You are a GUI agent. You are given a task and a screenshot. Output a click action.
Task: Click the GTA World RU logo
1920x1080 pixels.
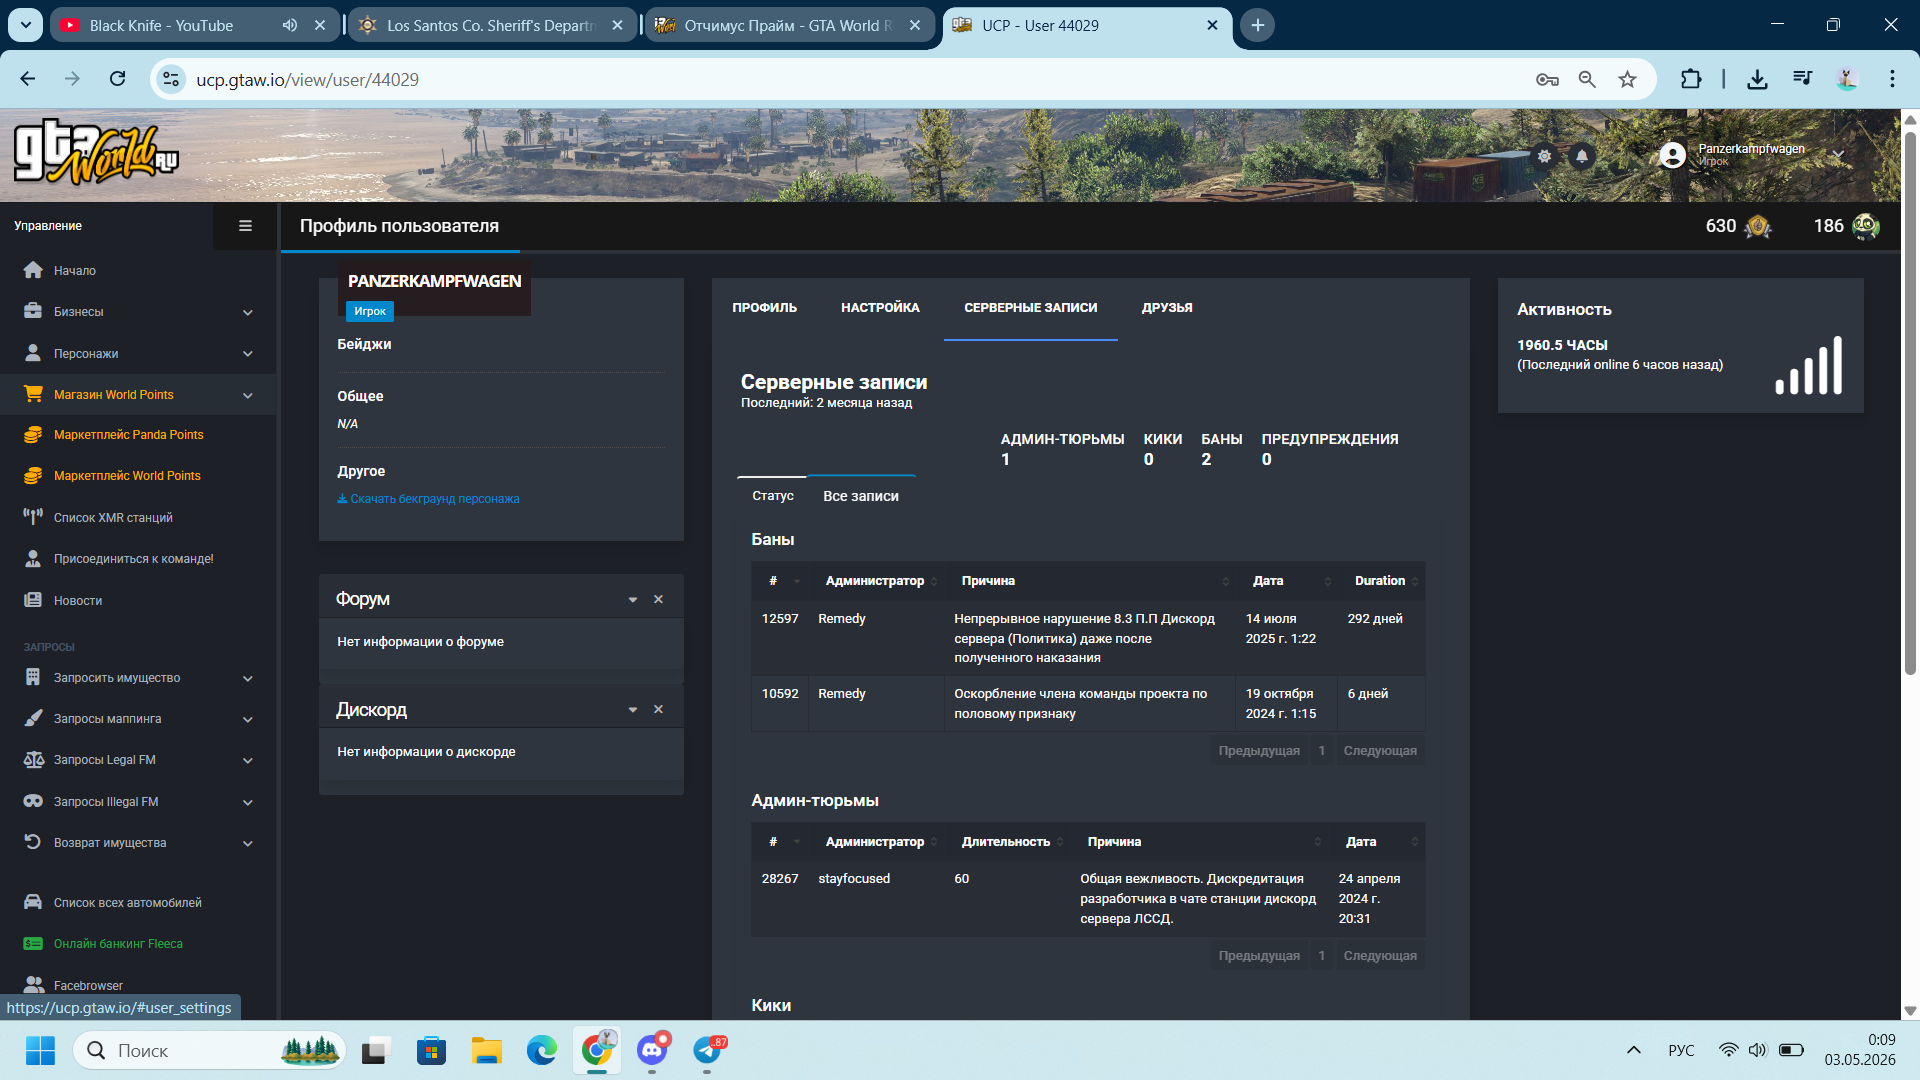point(96,155)
